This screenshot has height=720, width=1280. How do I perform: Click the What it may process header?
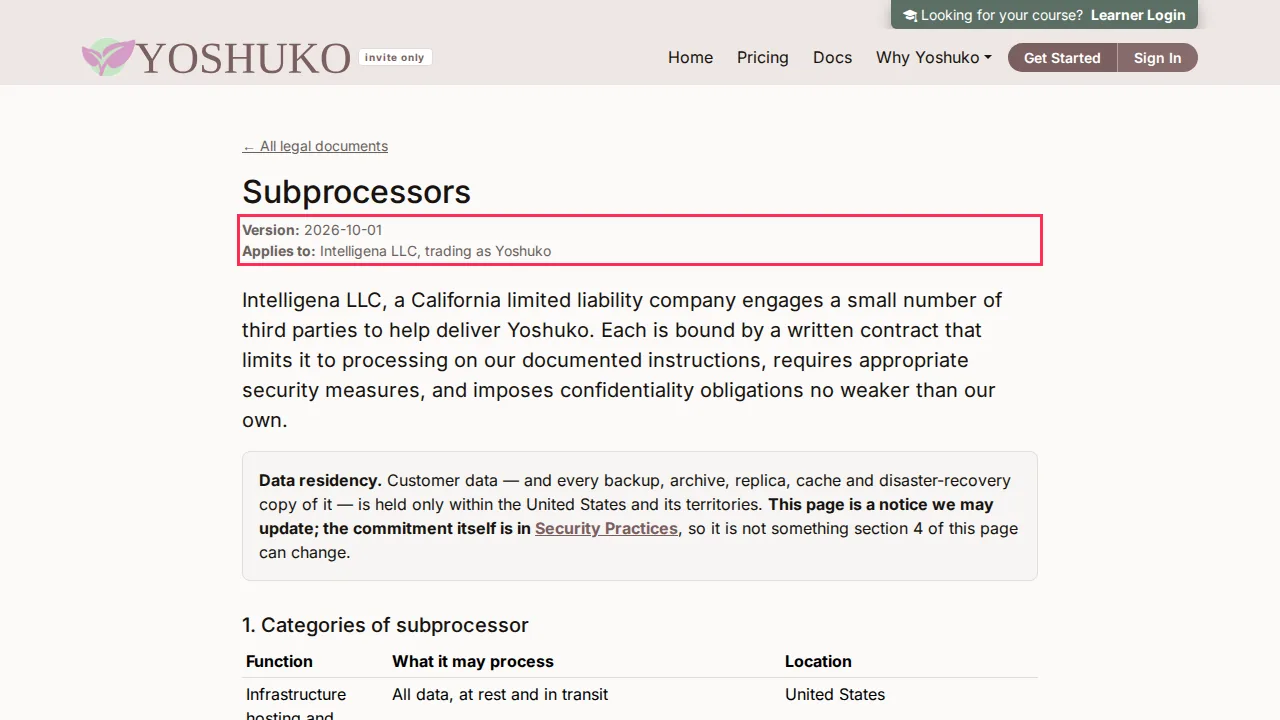pyautogui.click(x=473, y=661)
